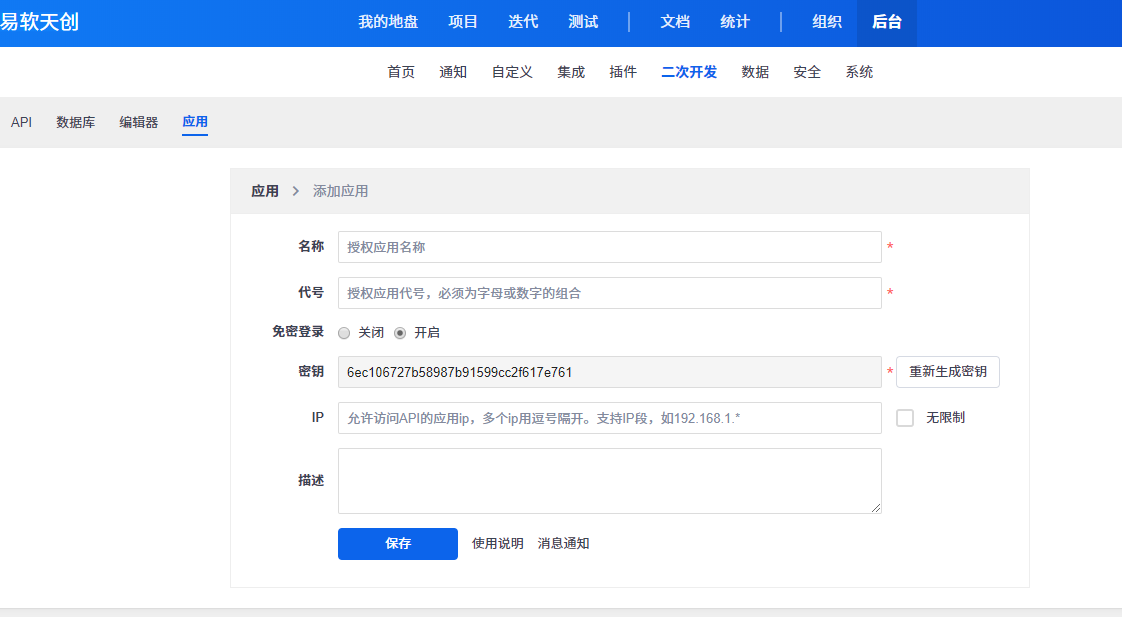Open the 使用说明 link
Image resolution: width=1122 pixels, height=617 pixels.
497,544
